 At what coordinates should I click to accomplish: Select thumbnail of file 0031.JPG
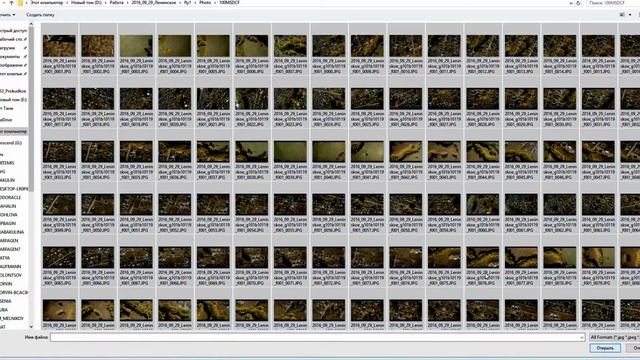598,99
